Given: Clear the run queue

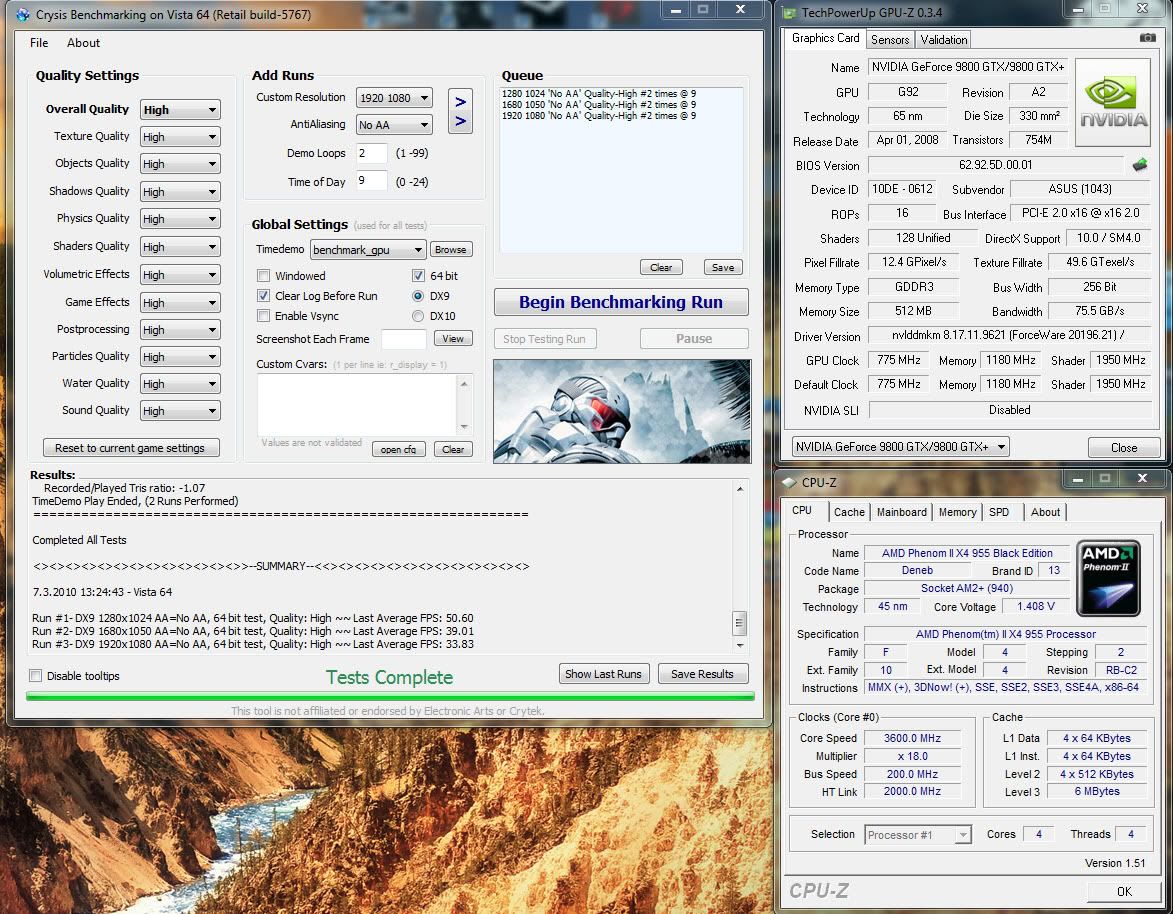Looking at the screenshot, I should tap(661, 267).
